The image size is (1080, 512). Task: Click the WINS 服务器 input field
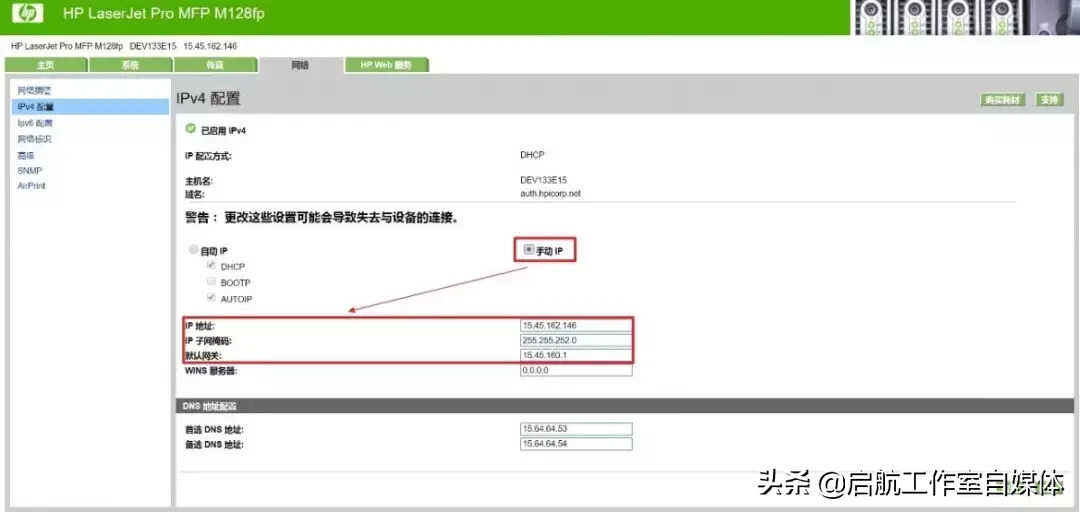pos(576,371)
